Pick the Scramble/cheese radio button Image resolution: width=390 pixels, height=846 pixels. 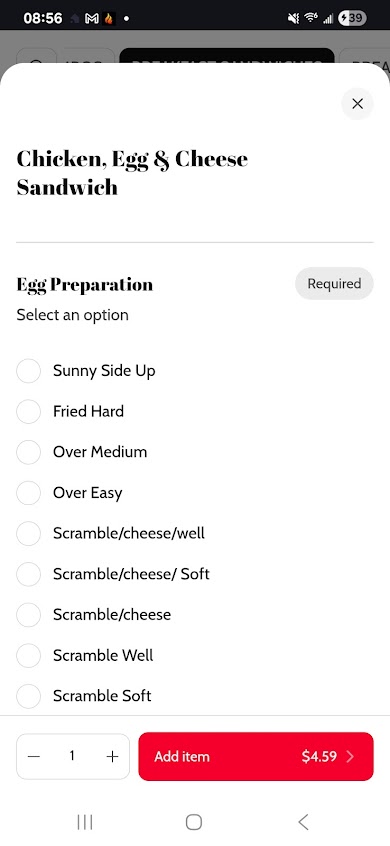point(29,614)
